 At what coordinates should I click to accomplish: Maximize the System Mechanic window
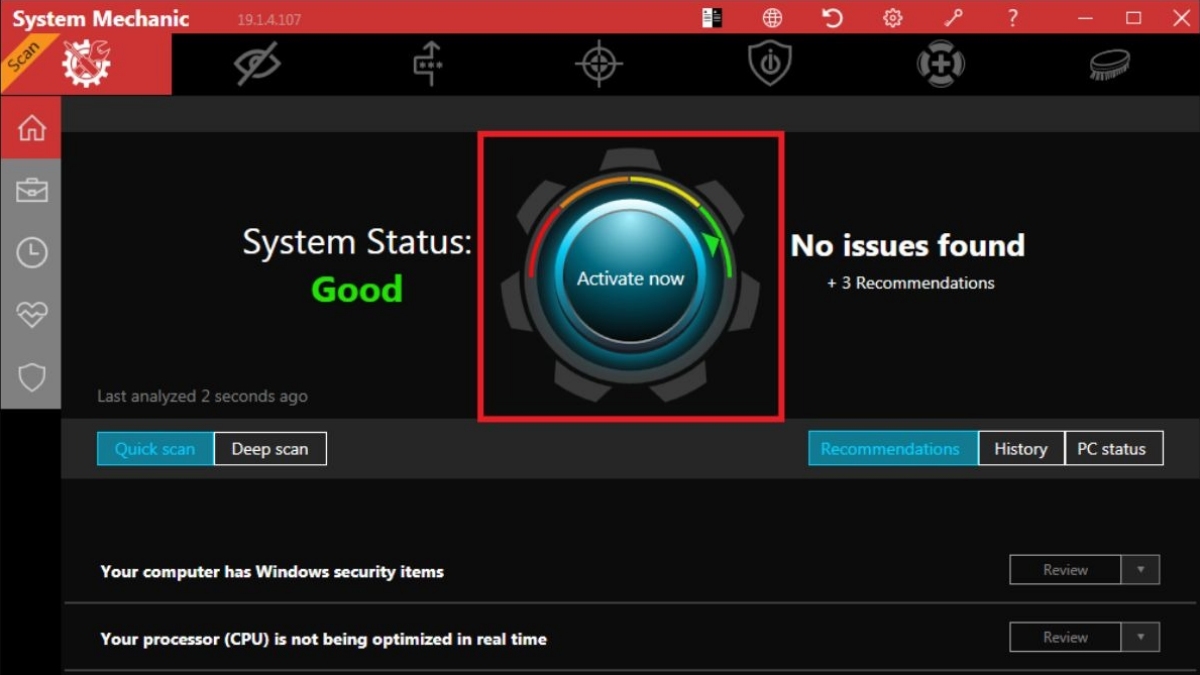(1133, 18)
